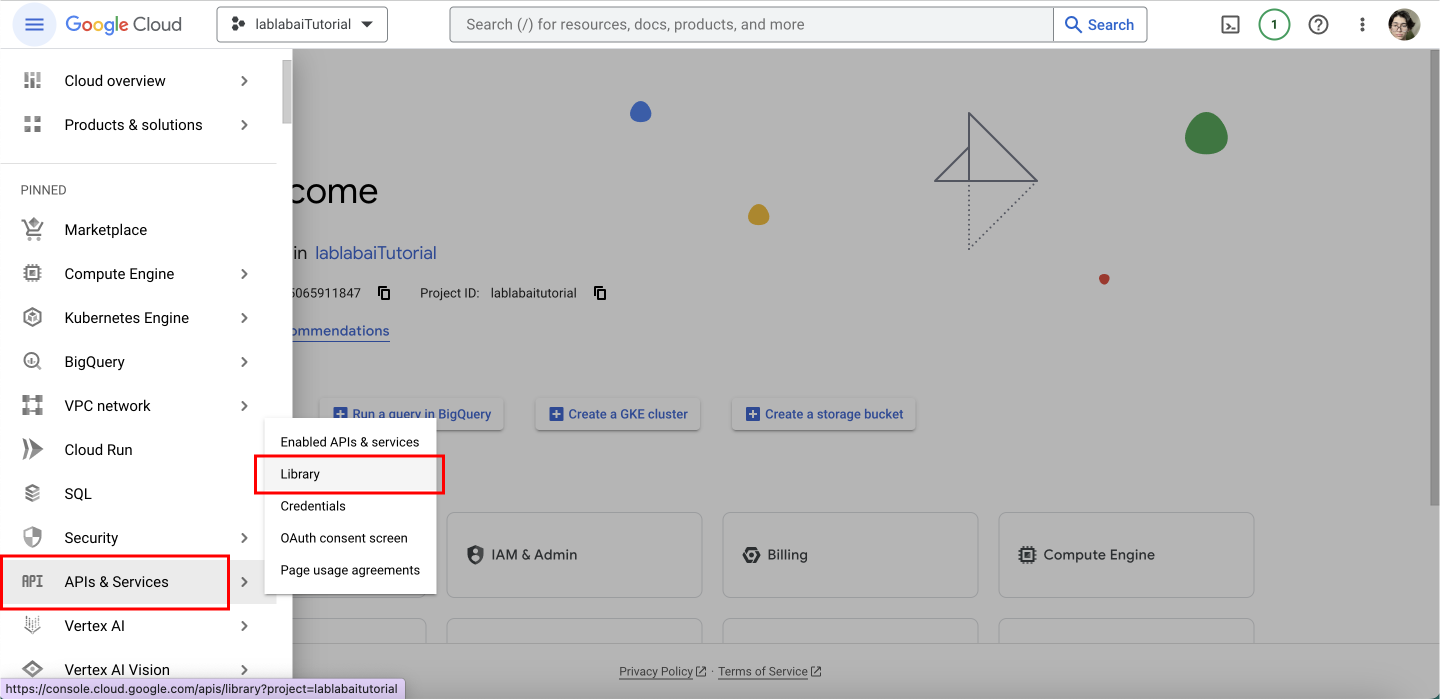This screenshot has height=699, width=1440.
Task: Open the lablabaiTutorial project selector
Action: (x=302, y=24)
